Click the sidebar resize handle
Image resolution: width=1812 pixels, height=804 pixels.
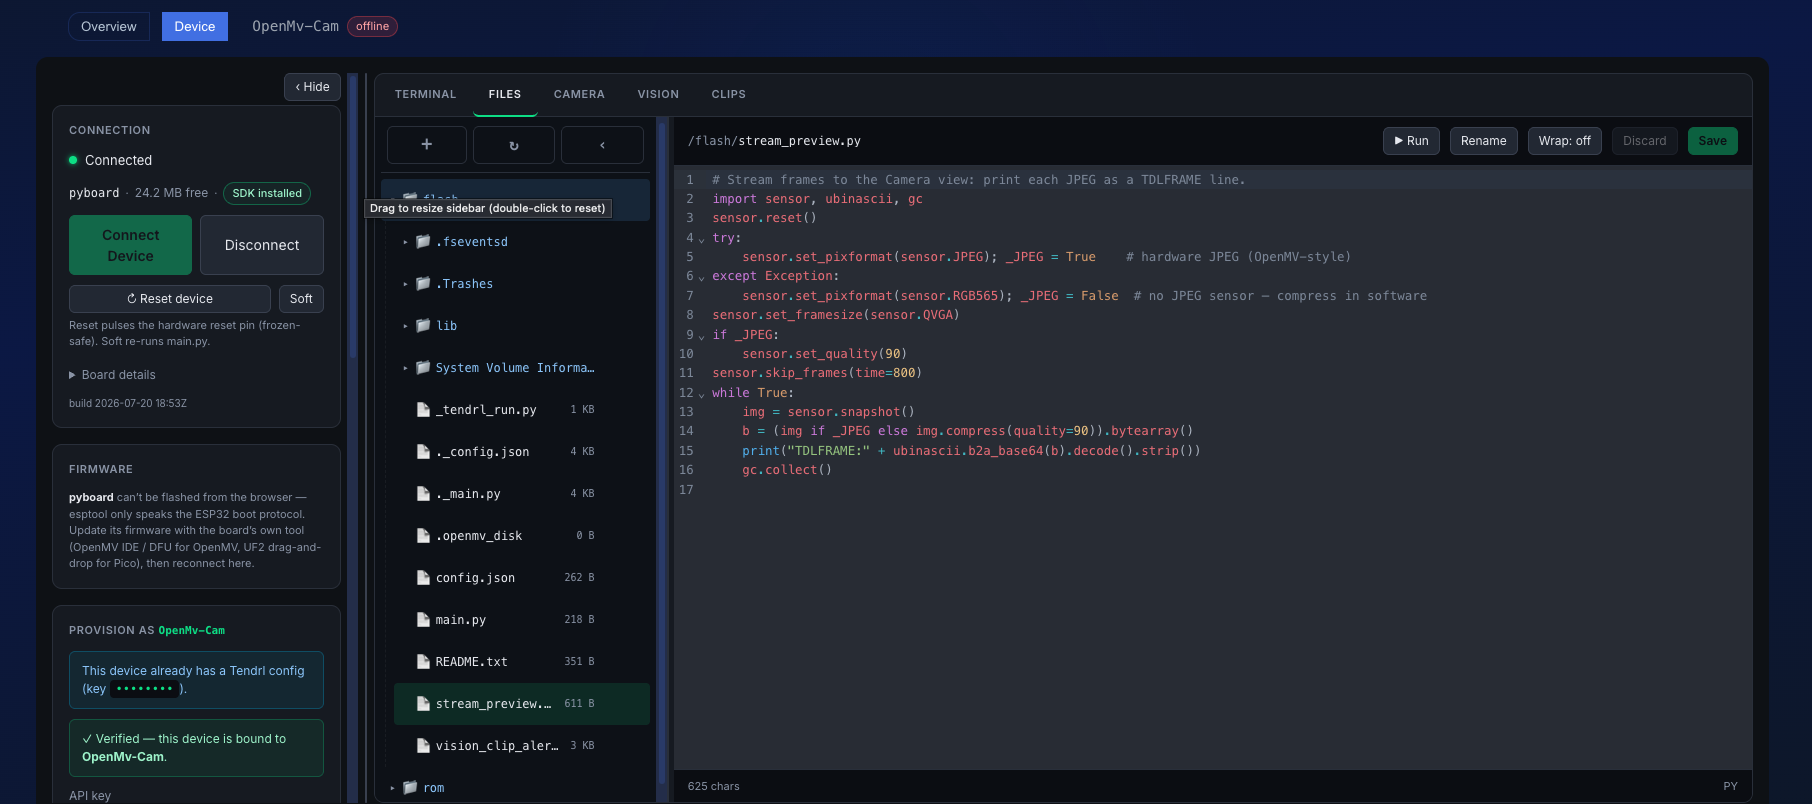coord(366,438)
